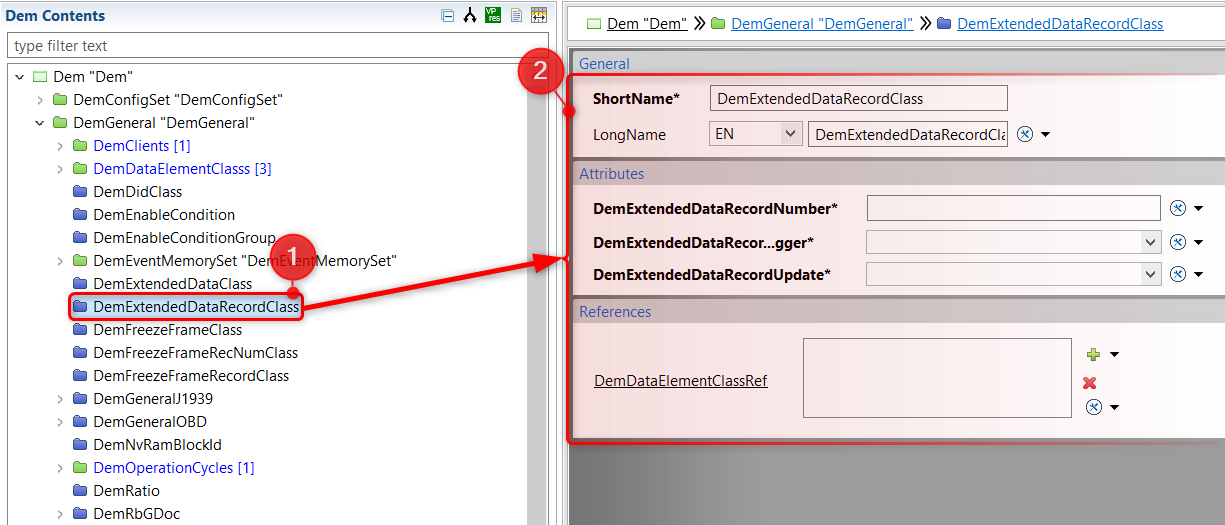This screenshot has width=1225, height=525.
Task: Open the DemExtendedDataRecordUpdate combo box
Action: (x=1013, y=274)
